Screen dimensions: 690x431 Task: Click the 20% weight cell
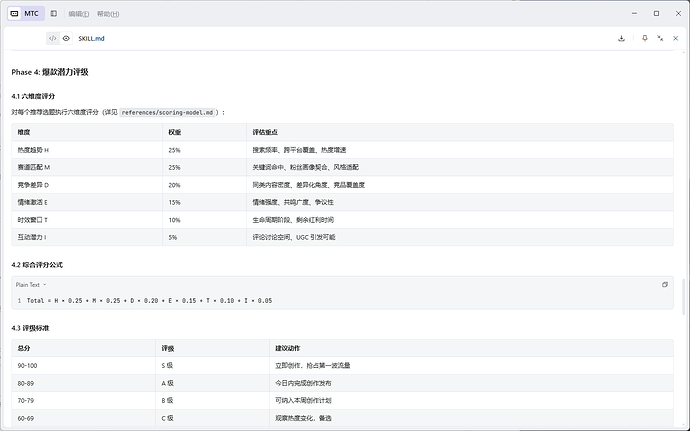tap(205, 185)
